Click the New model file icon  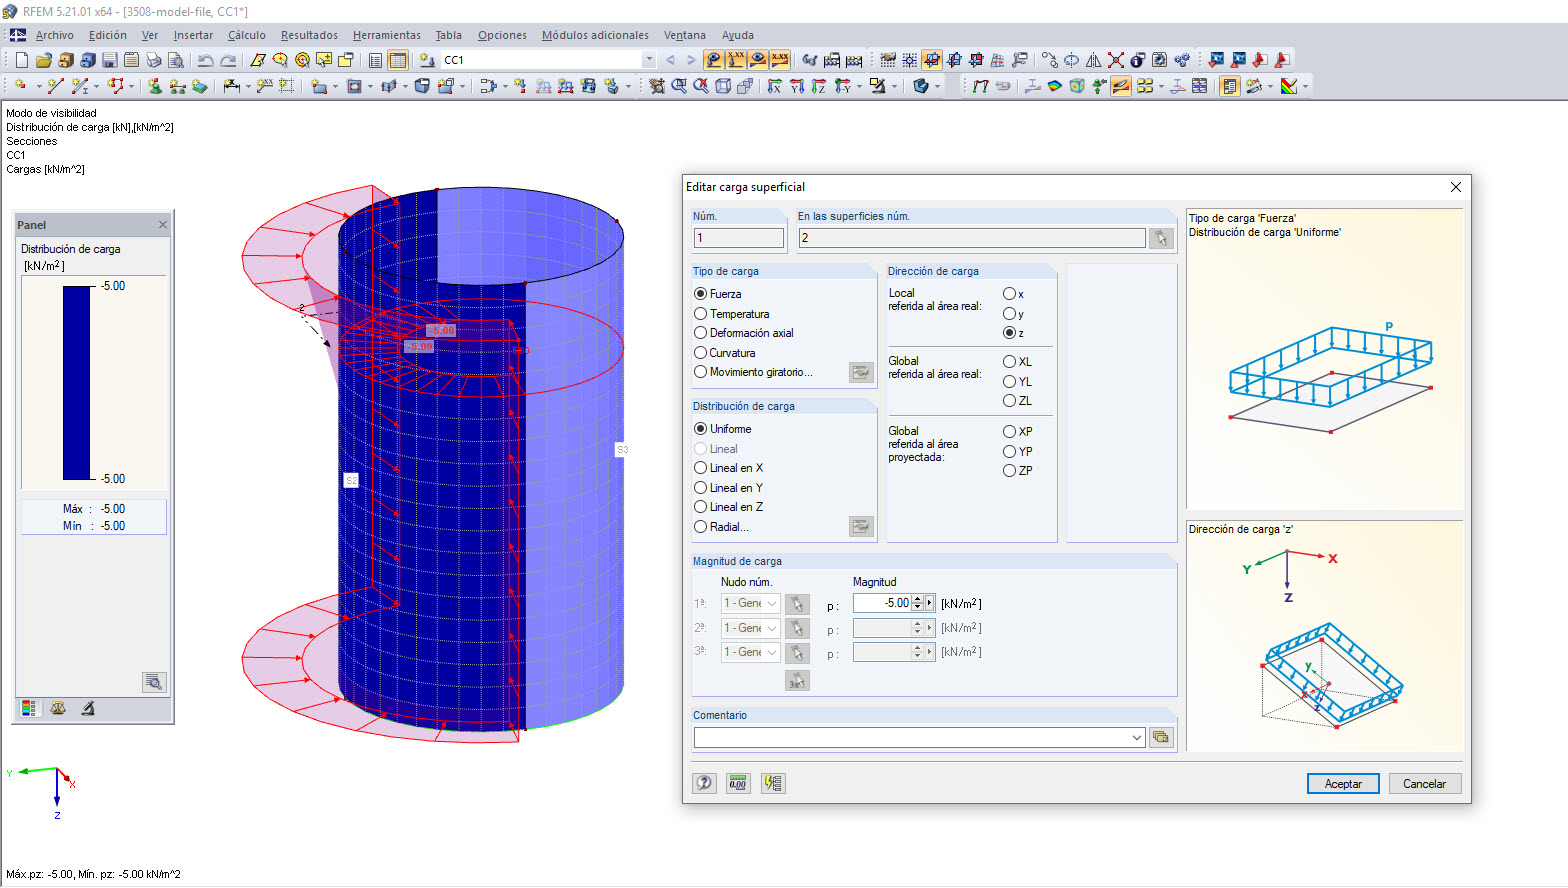[21, 60]
